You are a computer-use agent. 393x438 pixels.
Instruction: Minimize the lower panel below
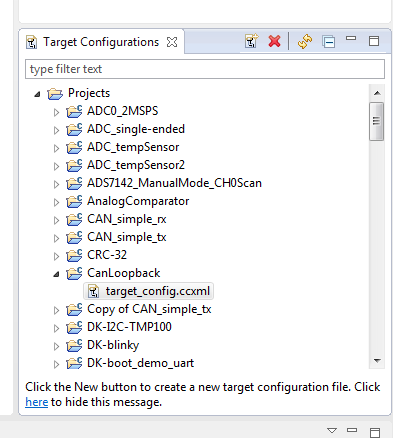[352, 430]
